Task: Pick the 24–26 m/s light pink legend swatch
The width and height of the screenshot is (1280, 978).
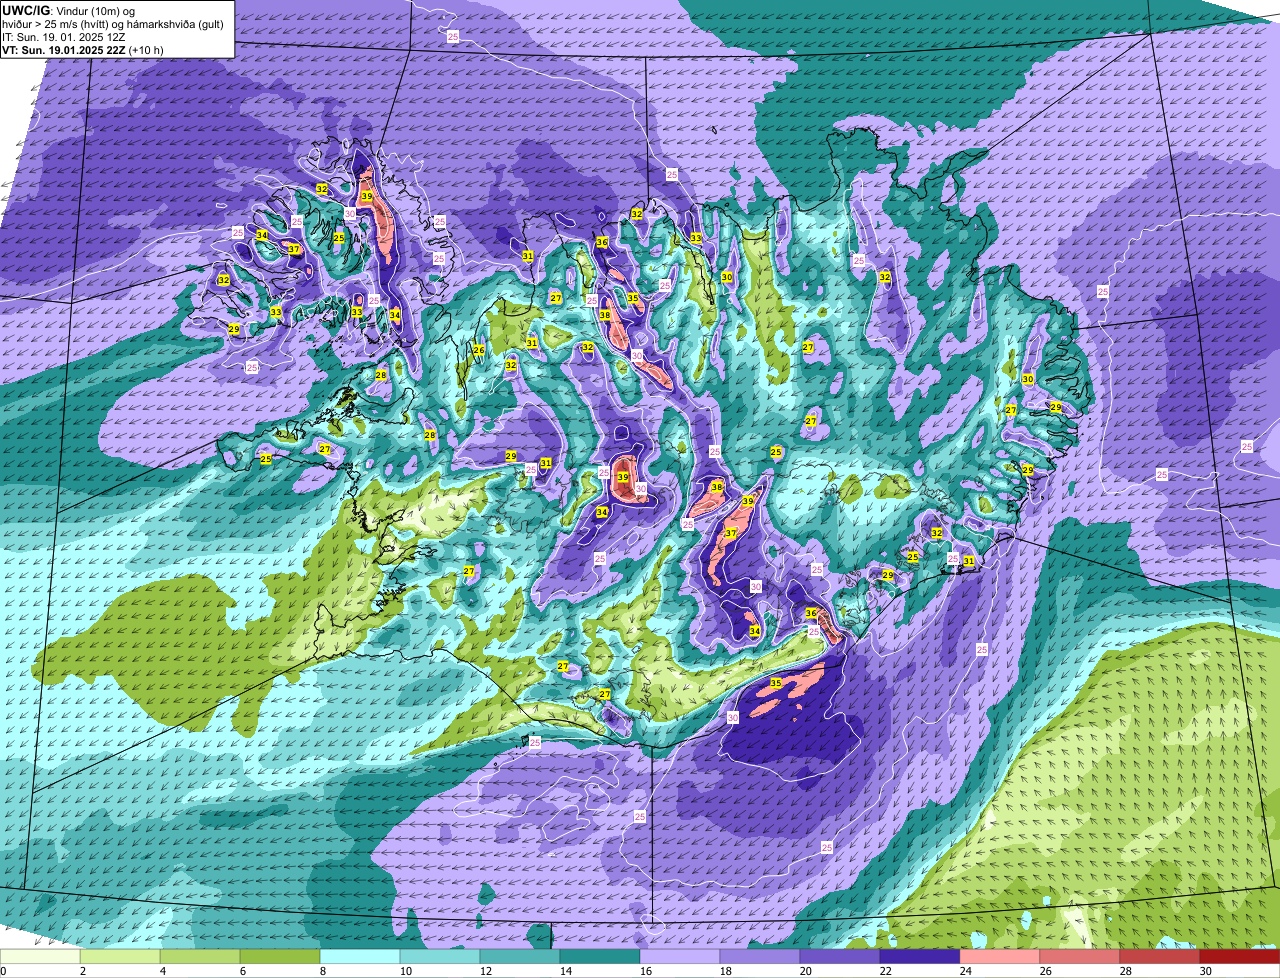Action: pos(1000,956)
